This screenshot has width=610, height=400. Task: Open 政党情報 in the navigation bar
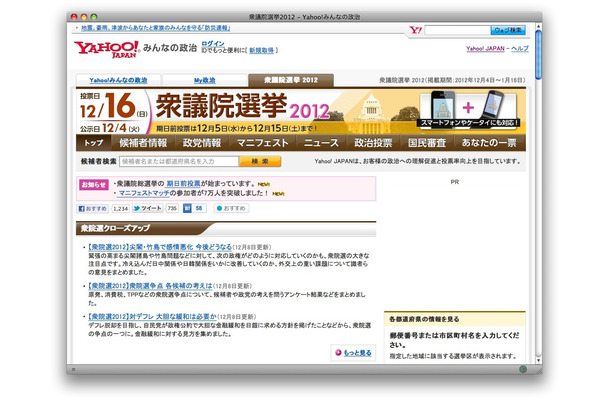202,143
